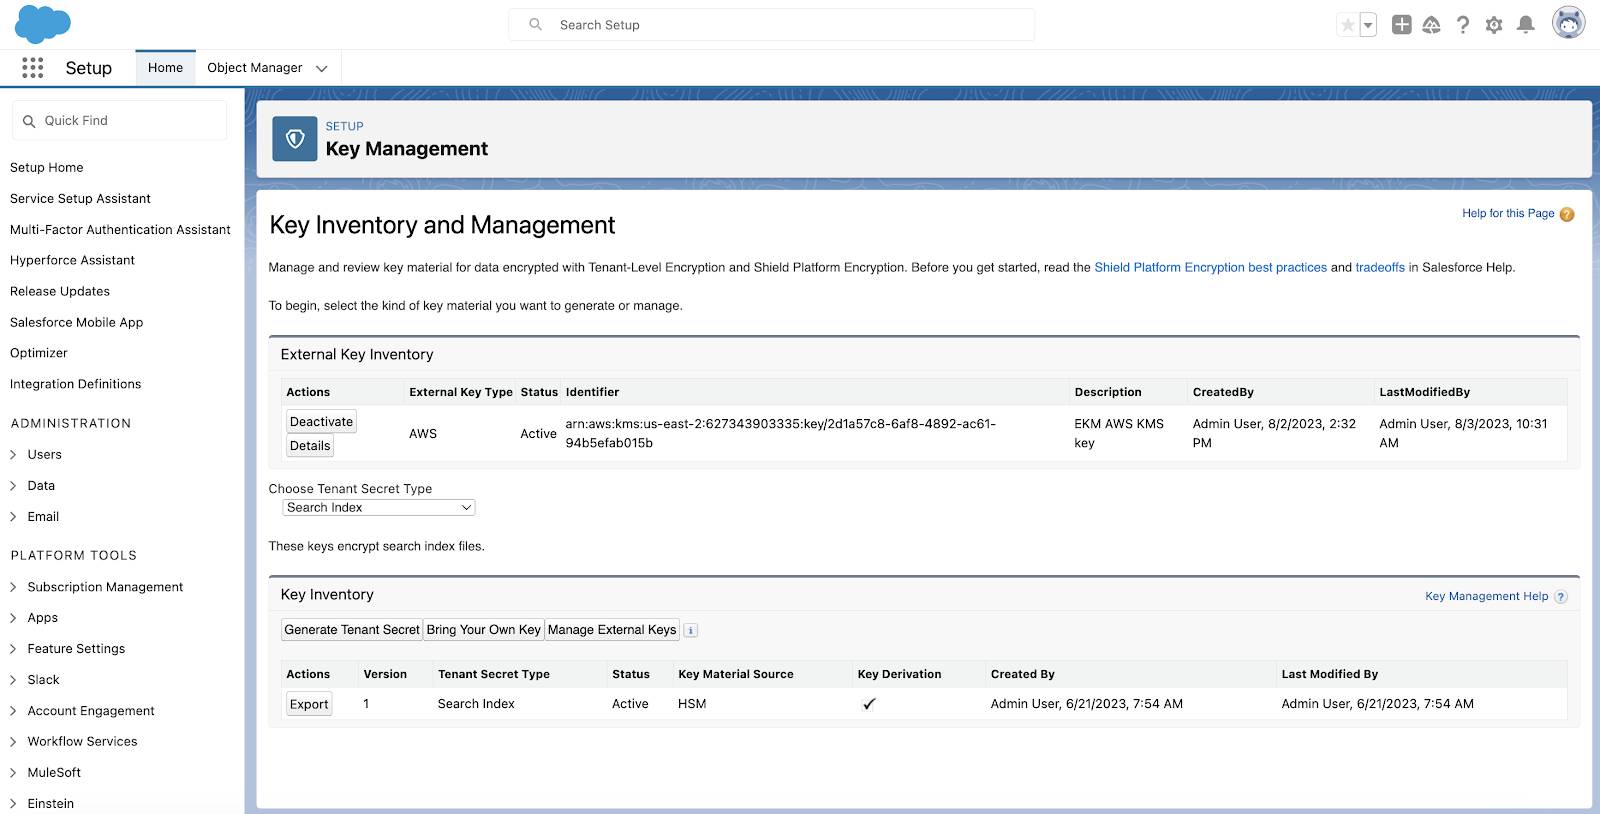The height and width of the screenshot is (814, 1600).
Task: Open Setup Home in sidebar
Action: tap(47, 168)
